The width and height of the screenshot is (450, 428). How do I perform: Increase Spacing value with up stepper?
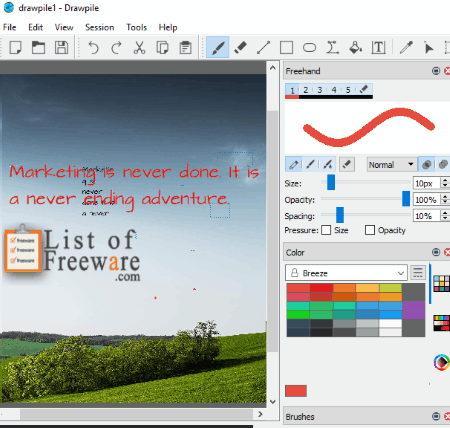(445, 213)
